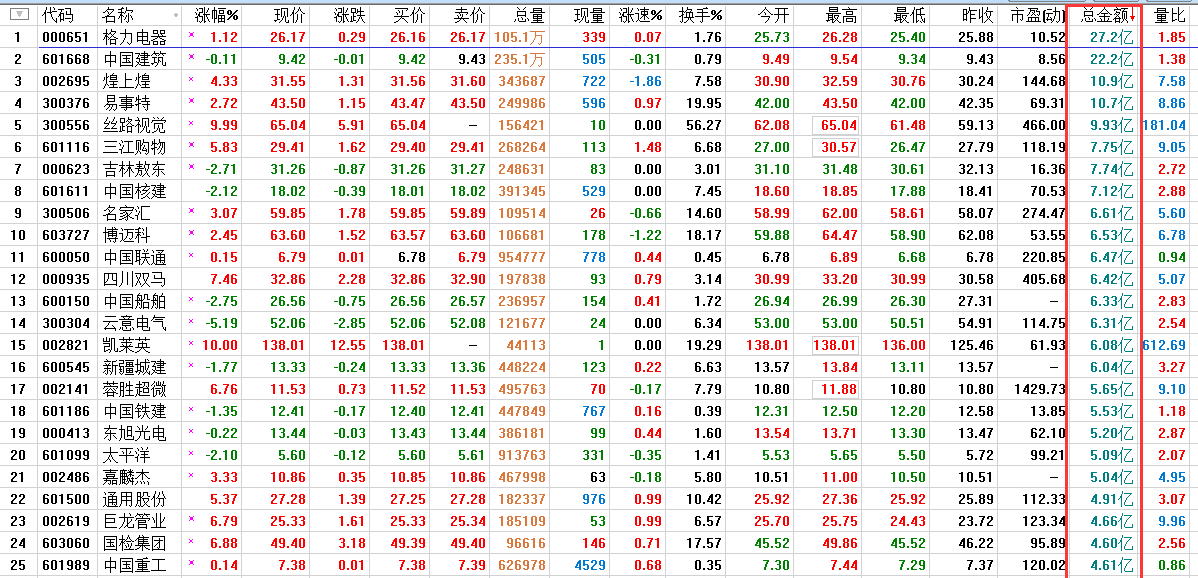Click stock code 601668

66,59
